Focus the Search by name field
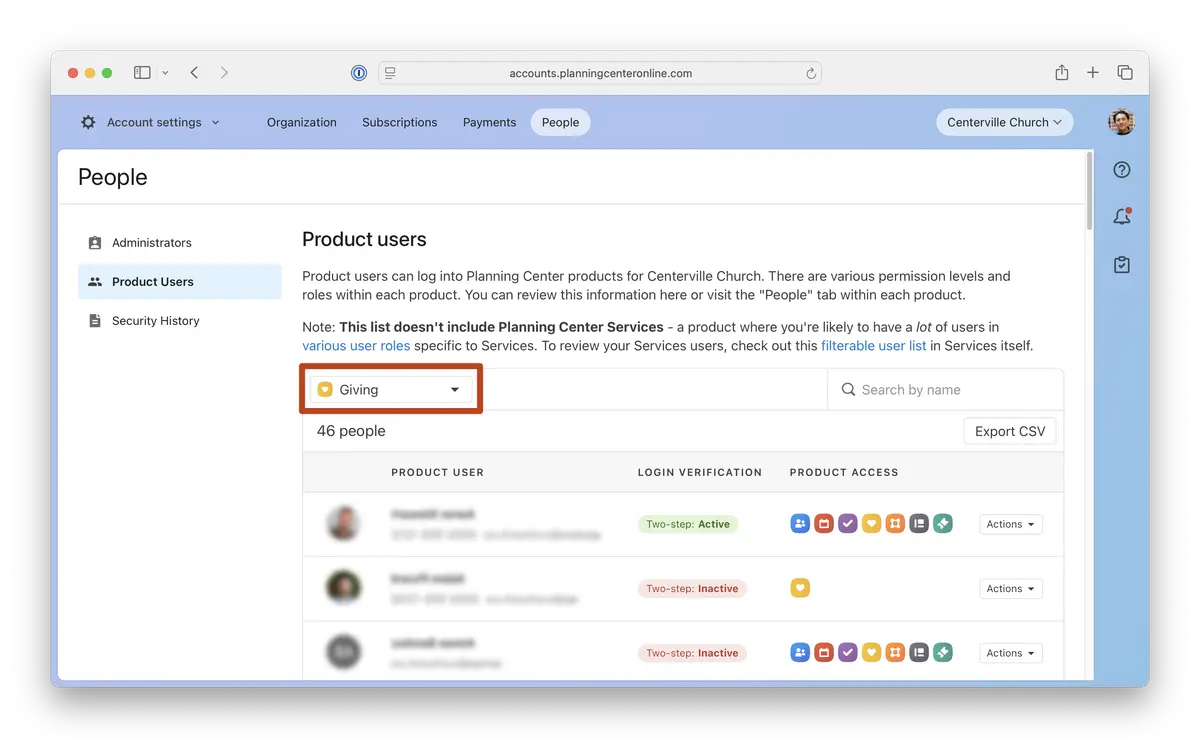The image size is (1200, 738). (945, 390)
